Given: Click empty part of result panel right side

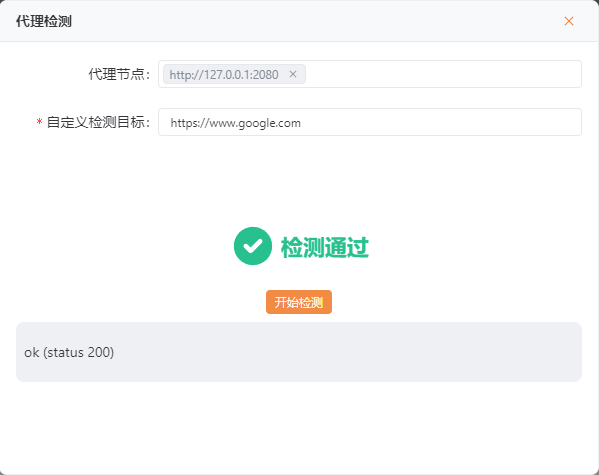Looking at the screenshot, I should click(420, 352).
